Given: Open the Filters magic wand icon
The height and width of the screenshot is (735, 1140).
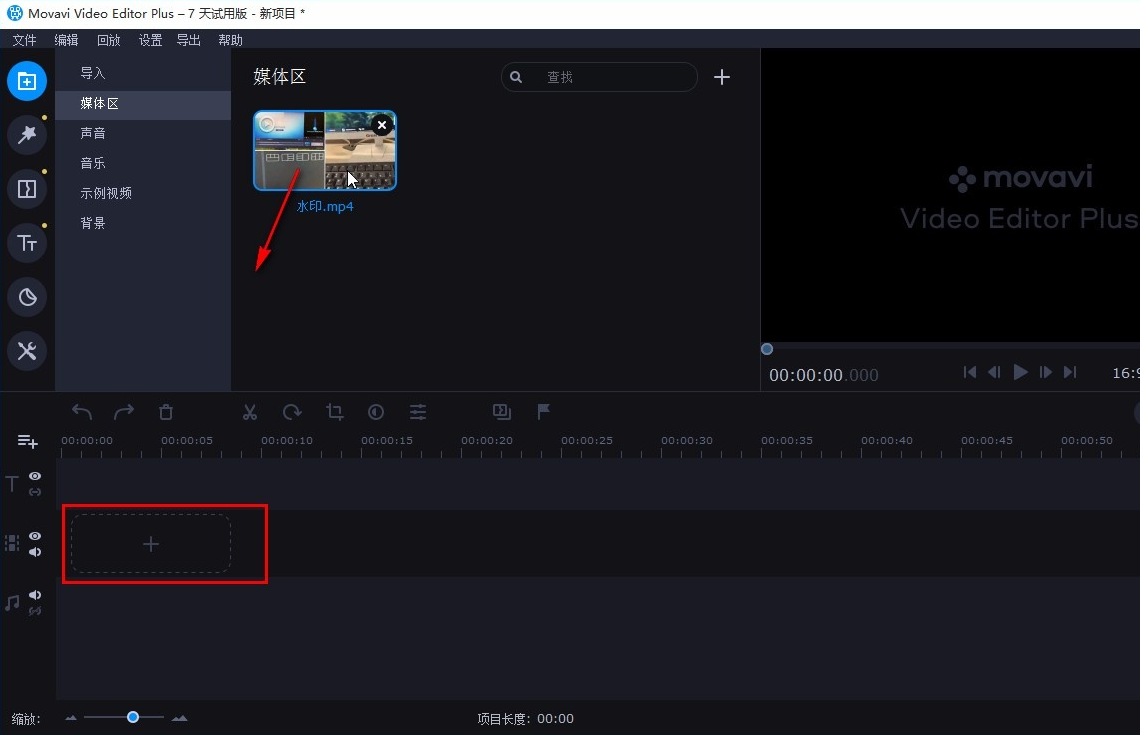Looking at the screenshot, I should 27,134.
